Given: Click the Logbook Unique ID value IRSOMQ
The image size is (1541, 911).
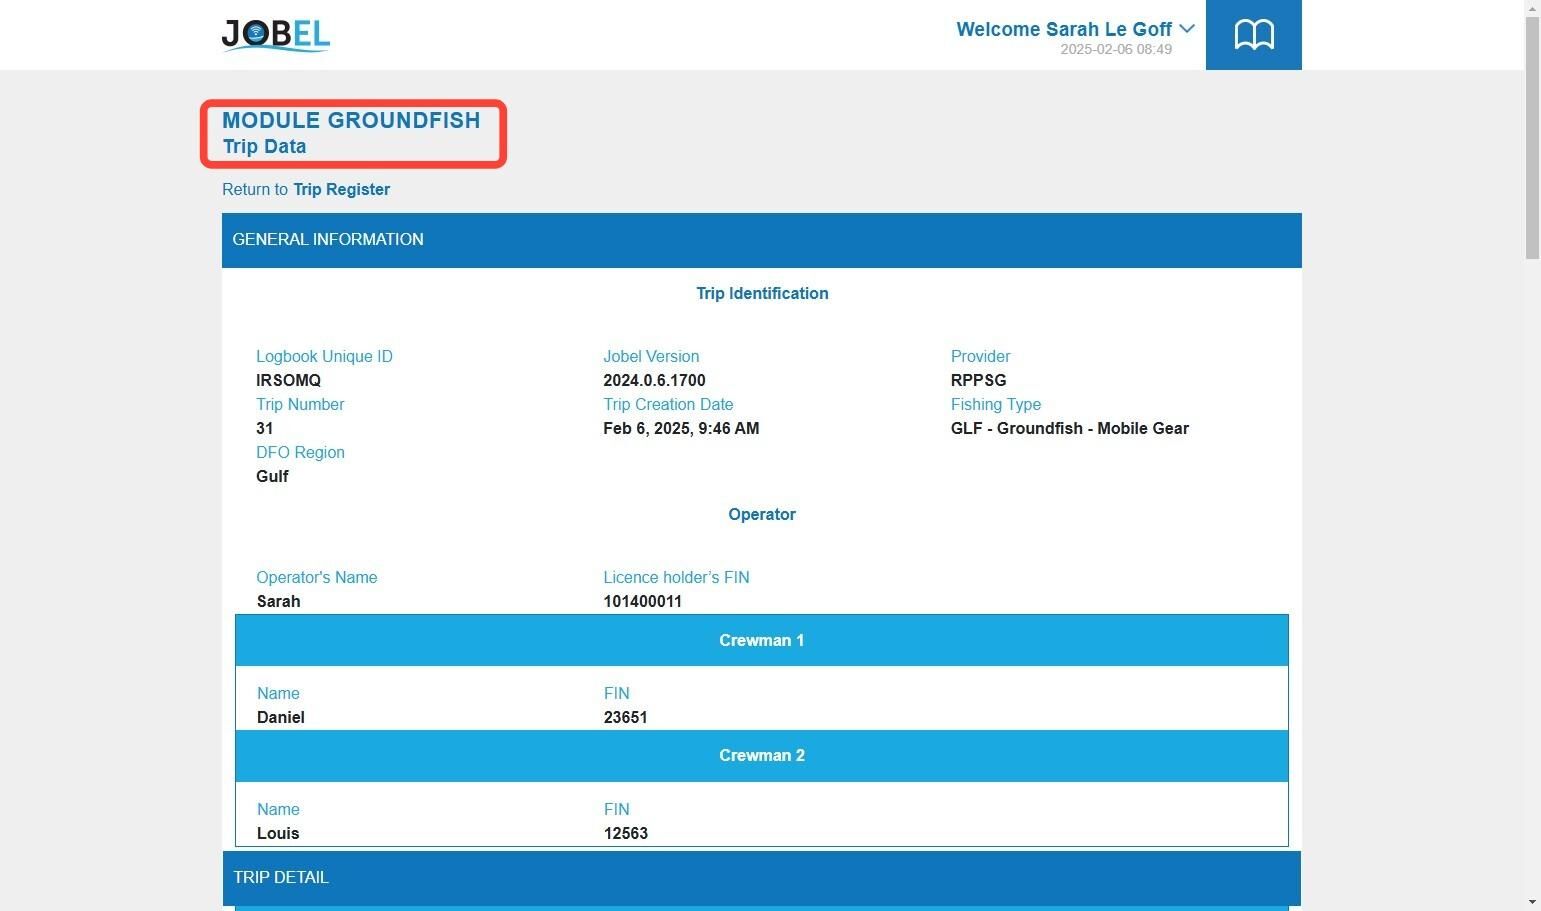Looking at the screenshot, I should [288, 381].
